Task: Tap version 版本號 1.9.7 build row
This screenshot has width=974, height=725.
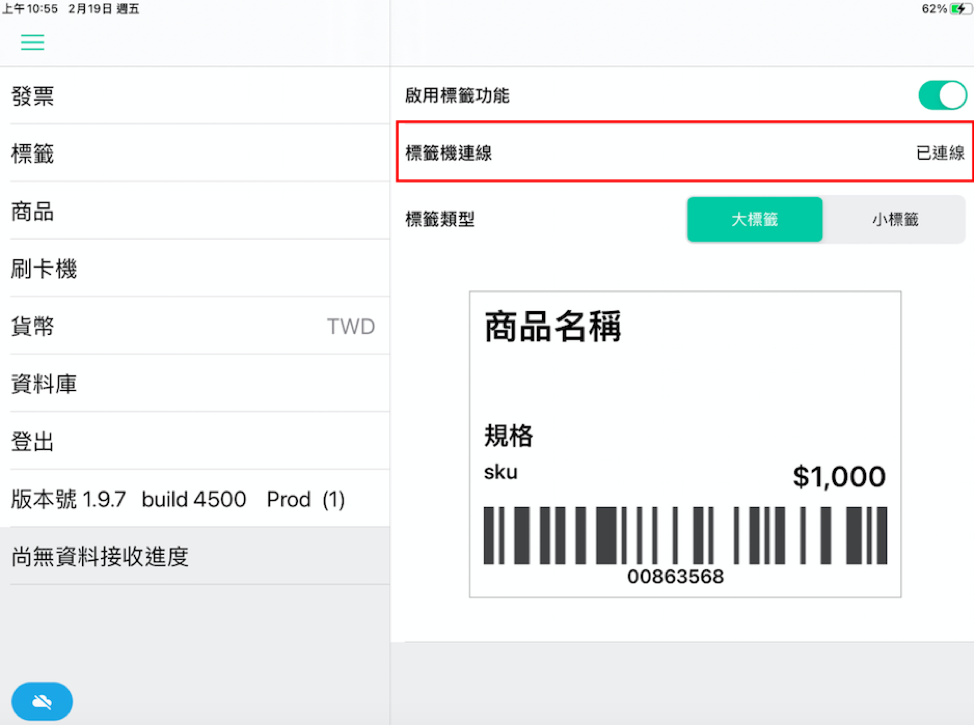Action: 194,499
